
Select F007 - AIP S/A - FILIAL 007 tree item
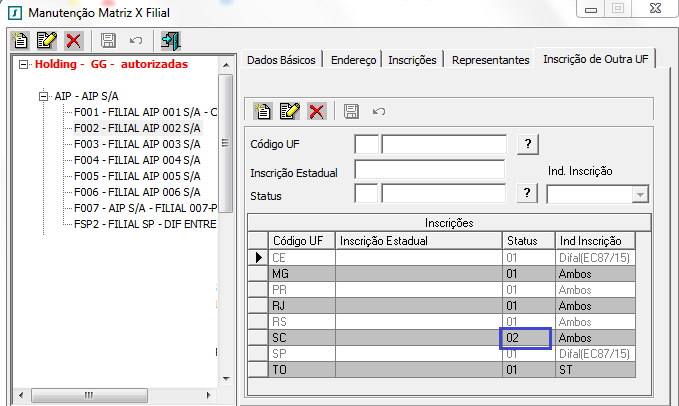(x=146, y=208)
